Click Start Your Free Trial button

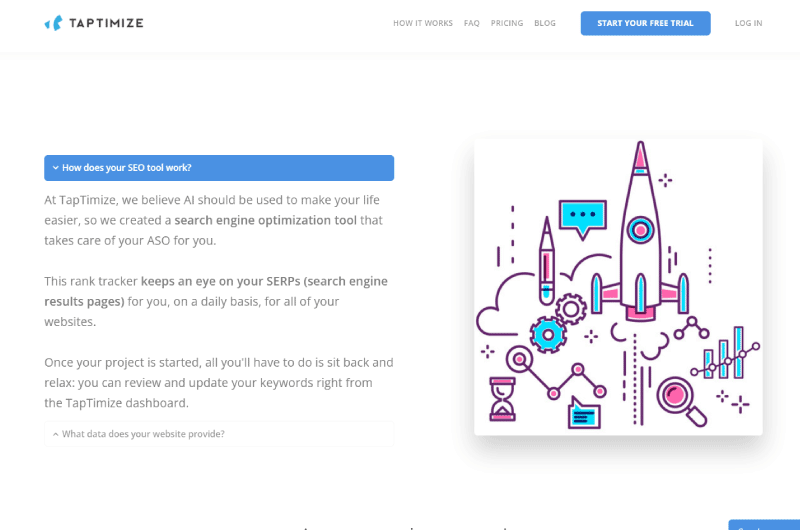coord(645,23)
